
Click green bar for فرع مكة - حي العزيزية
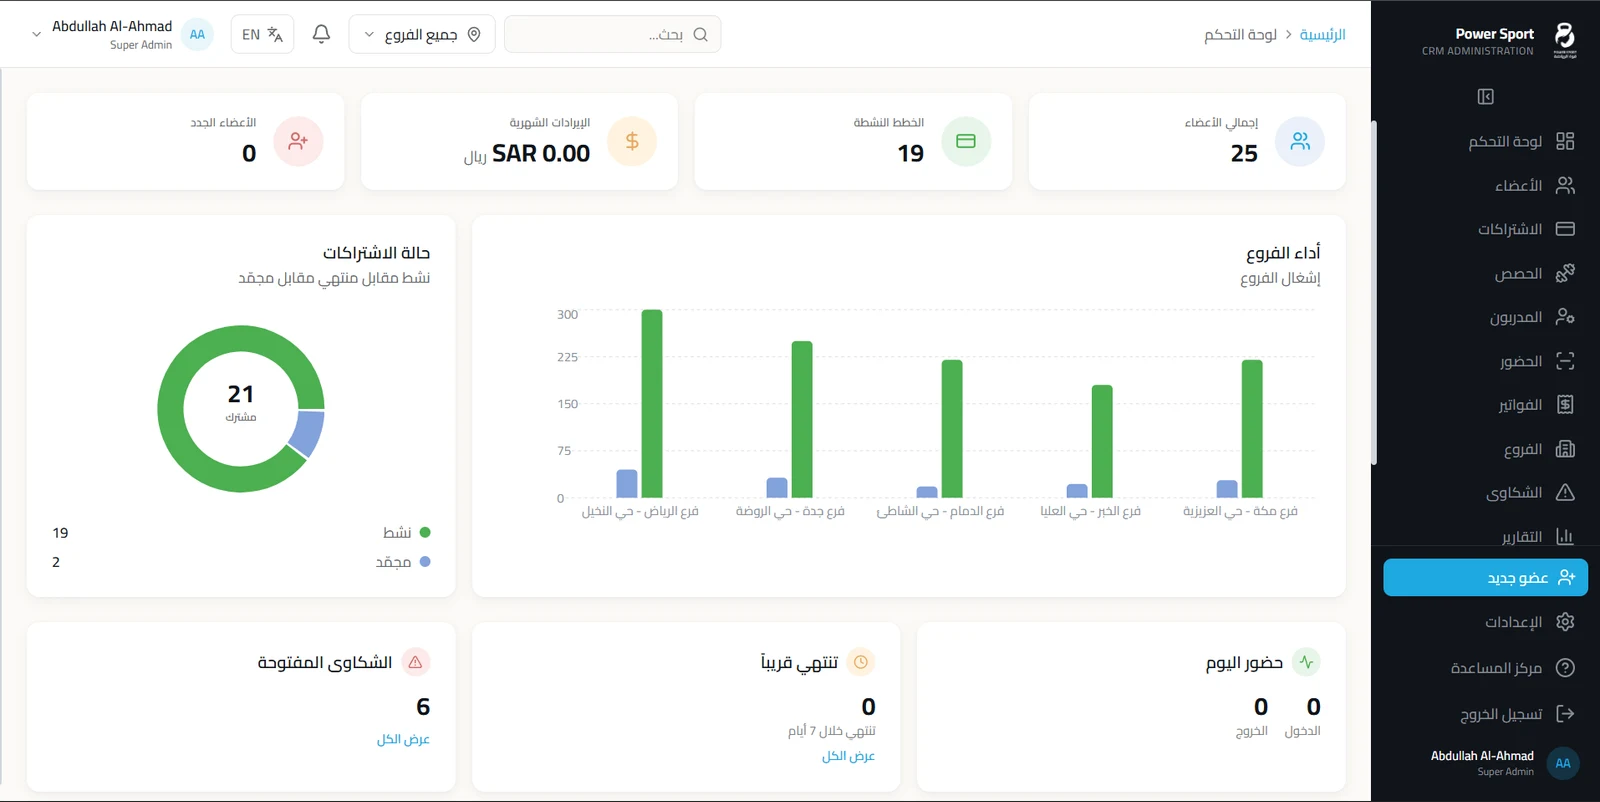pos(1252,429)
